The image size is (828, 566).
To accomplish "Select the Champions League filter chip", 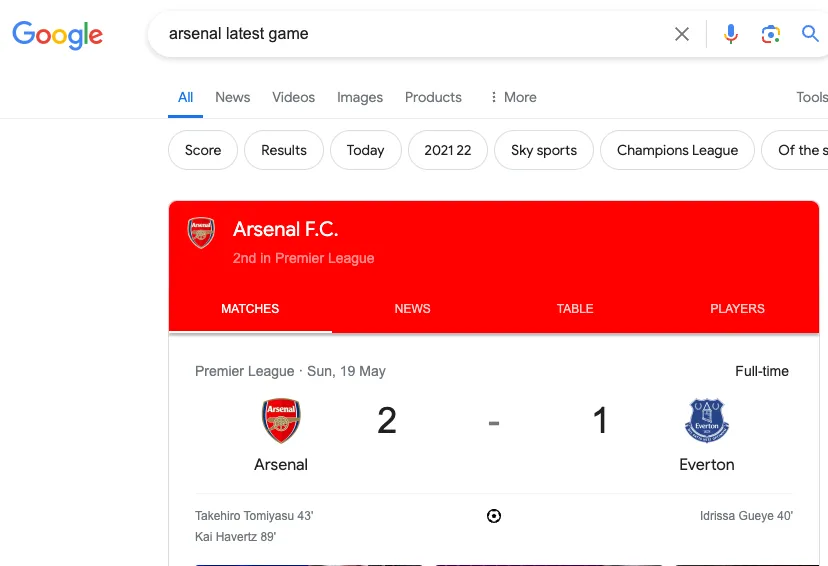I will pos(677,150).
